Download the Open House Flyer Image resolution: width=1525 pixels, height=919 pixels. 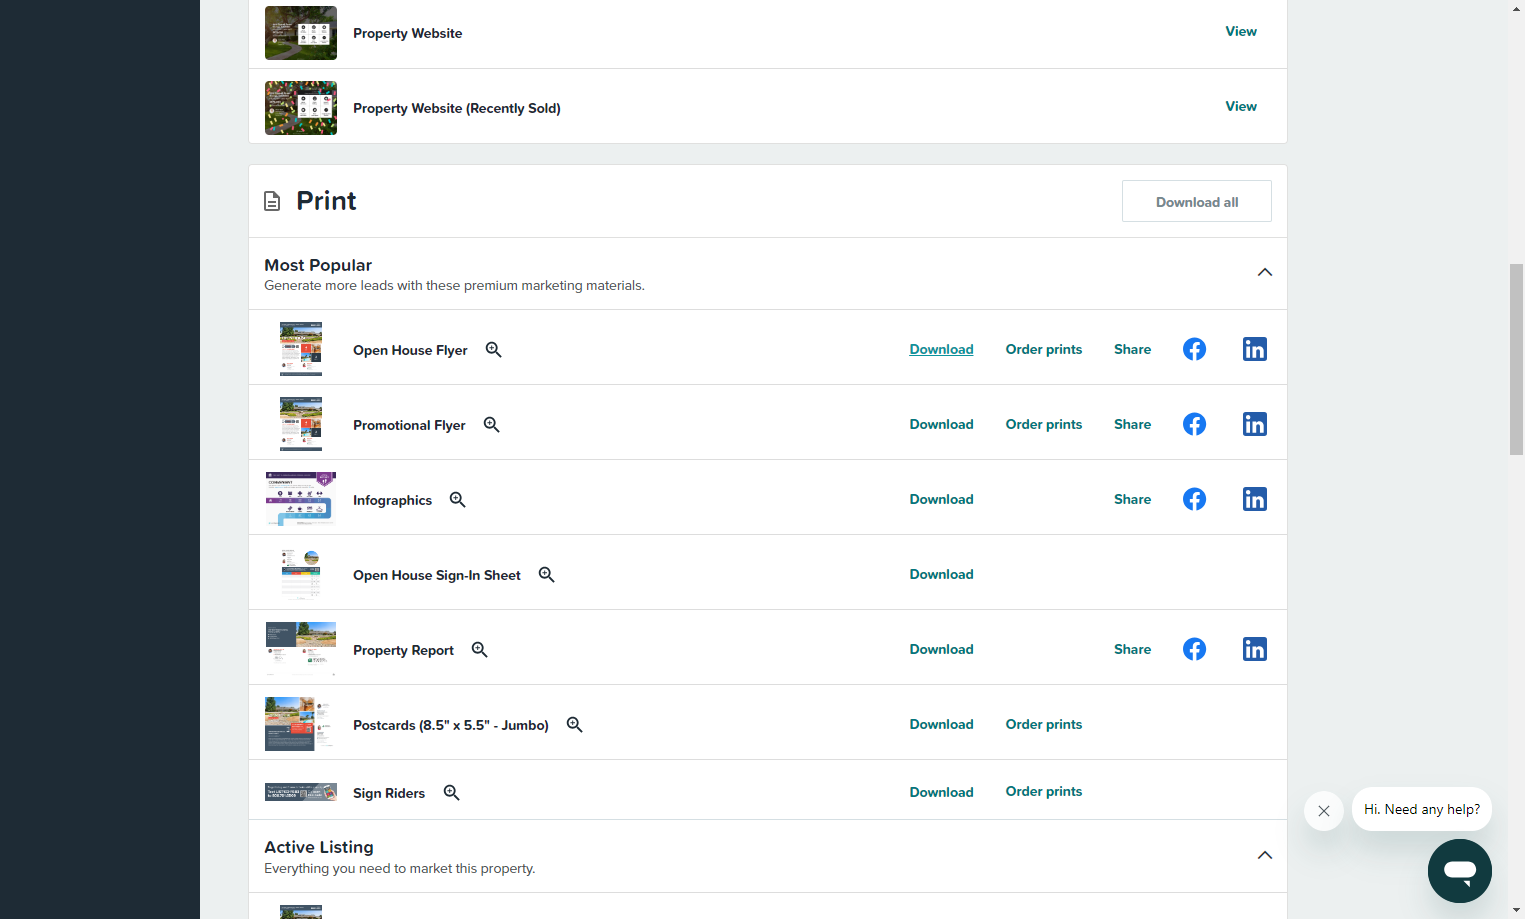(941, 349)
